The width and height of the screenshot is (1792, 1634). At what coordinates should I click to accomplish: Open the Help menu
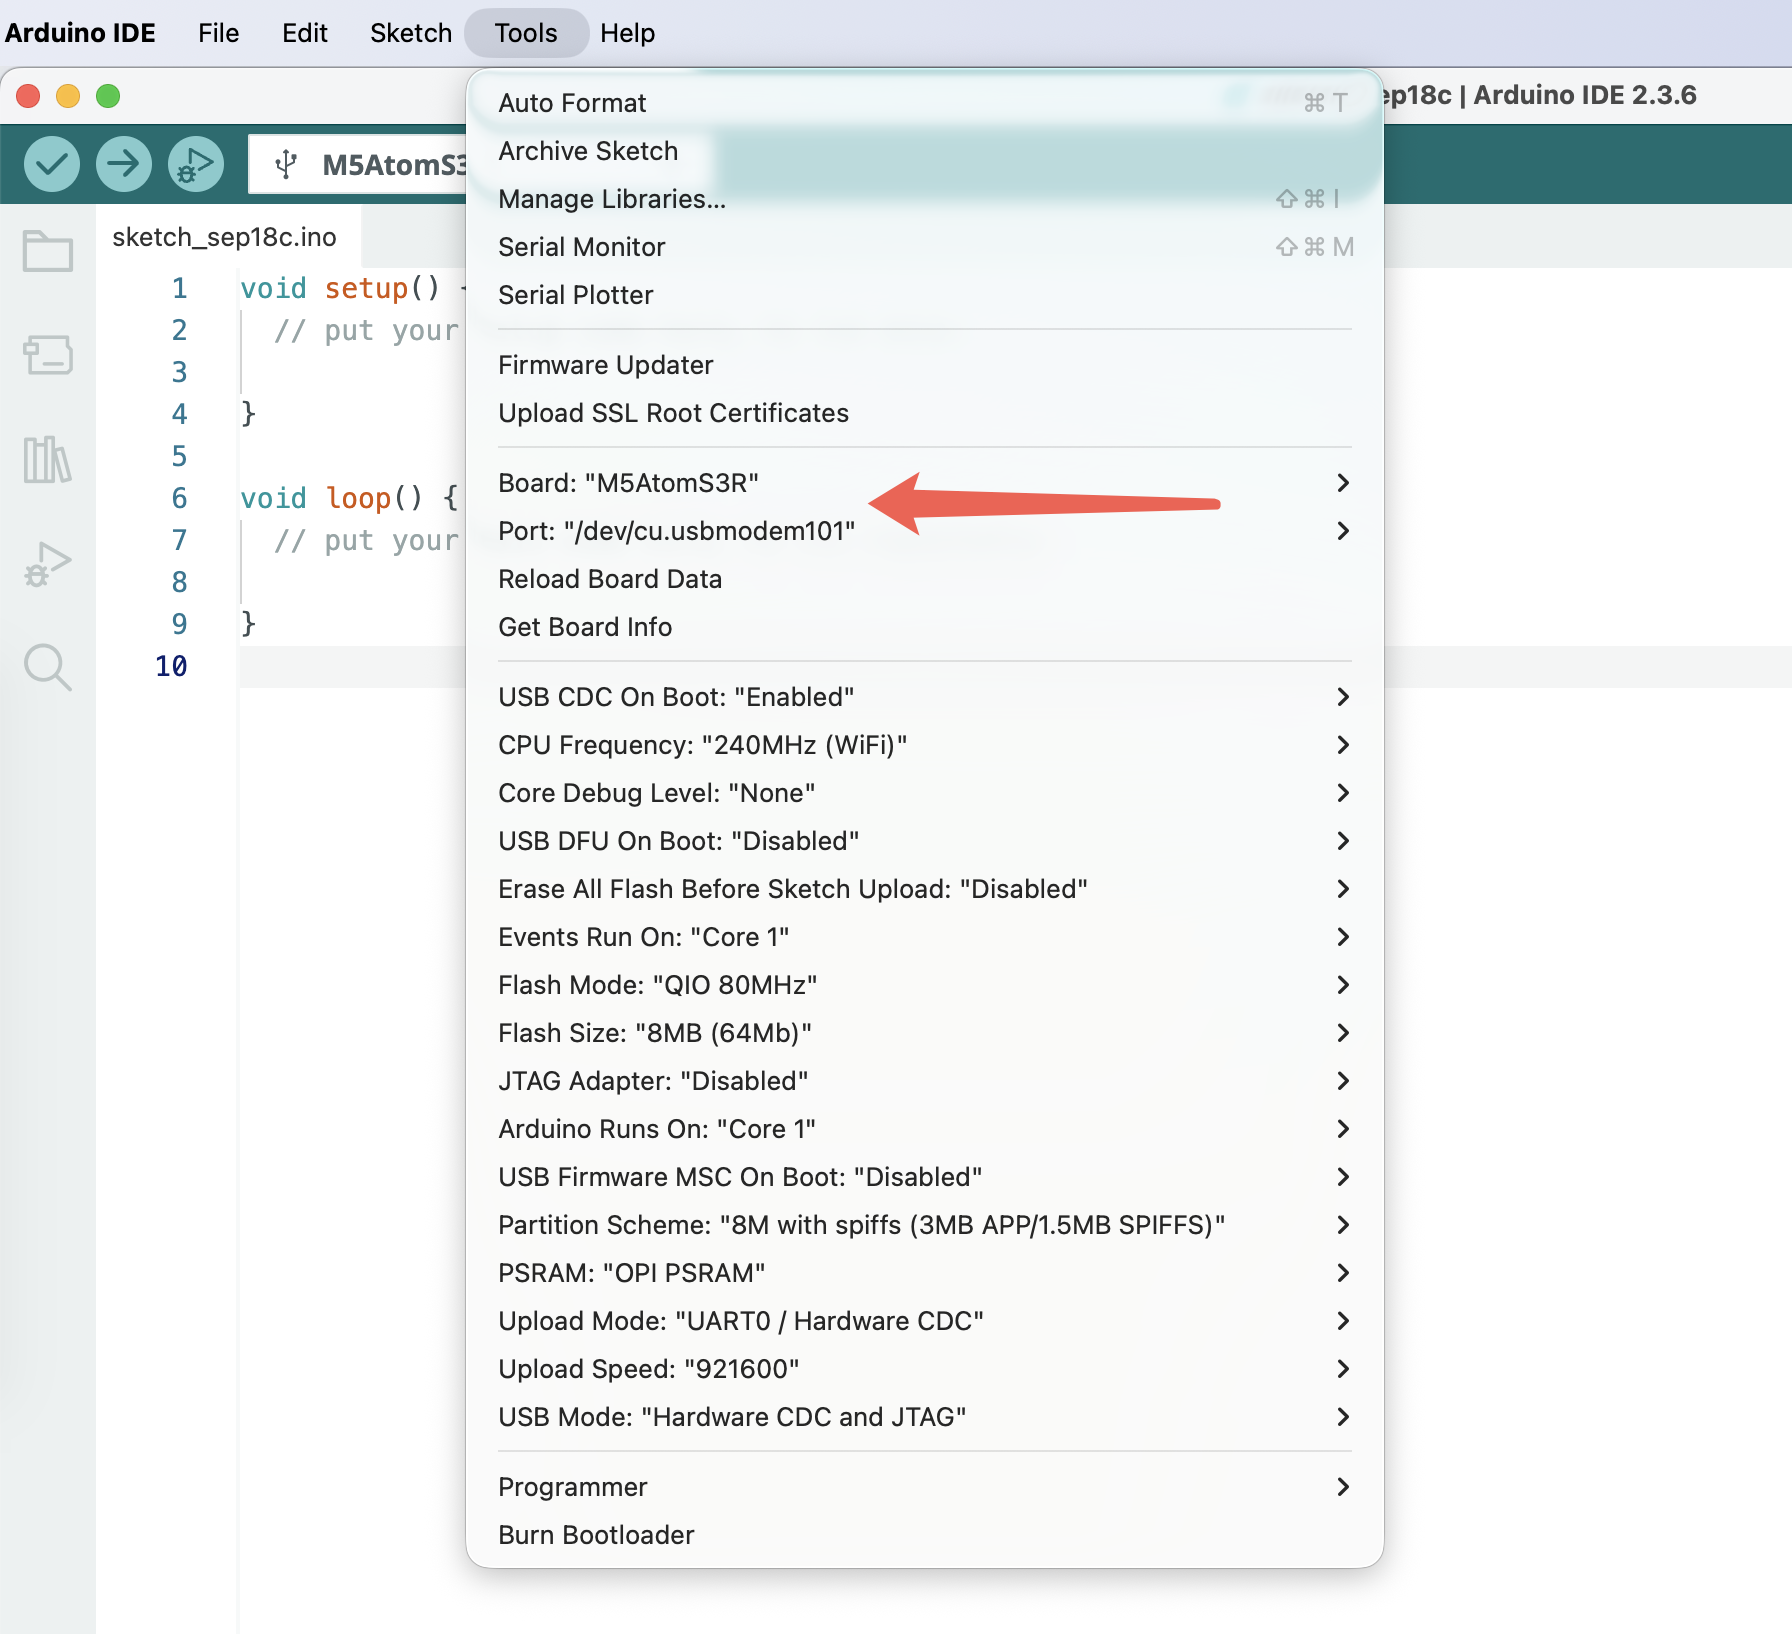point(627,33)
